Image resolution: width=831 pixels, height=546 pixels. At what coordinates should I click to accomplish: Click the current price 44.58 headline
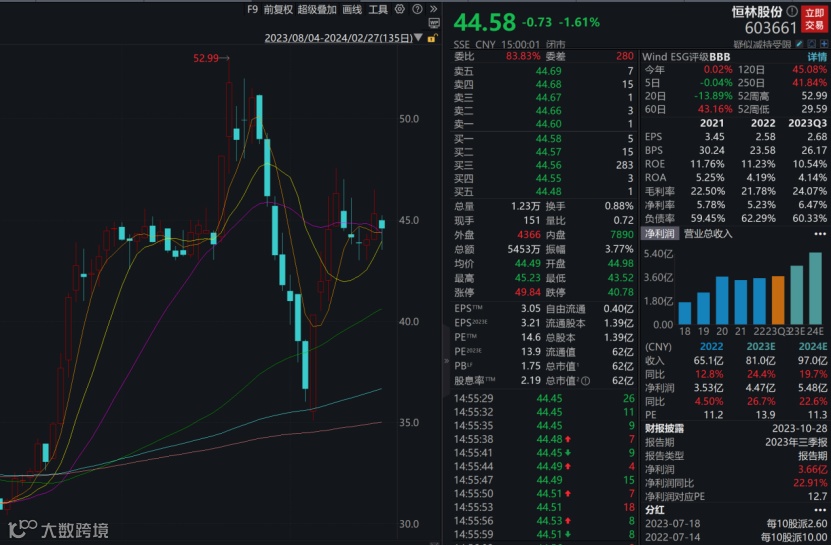tap(484, 22)
